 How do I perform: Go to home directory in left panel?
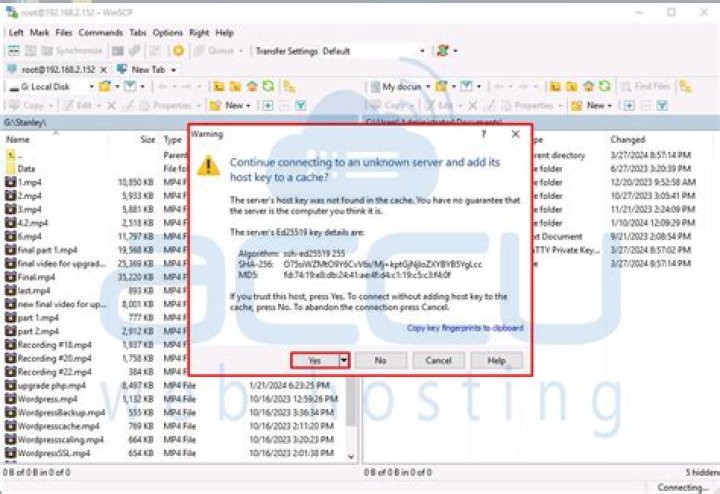click(252, 86)
